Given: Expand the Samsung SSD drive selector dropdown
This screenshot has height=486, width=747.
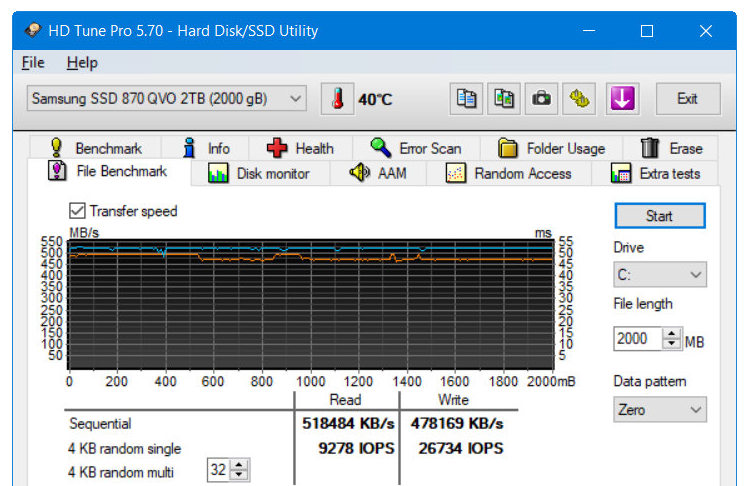Looking at the screenshot, I should point(295,99).
